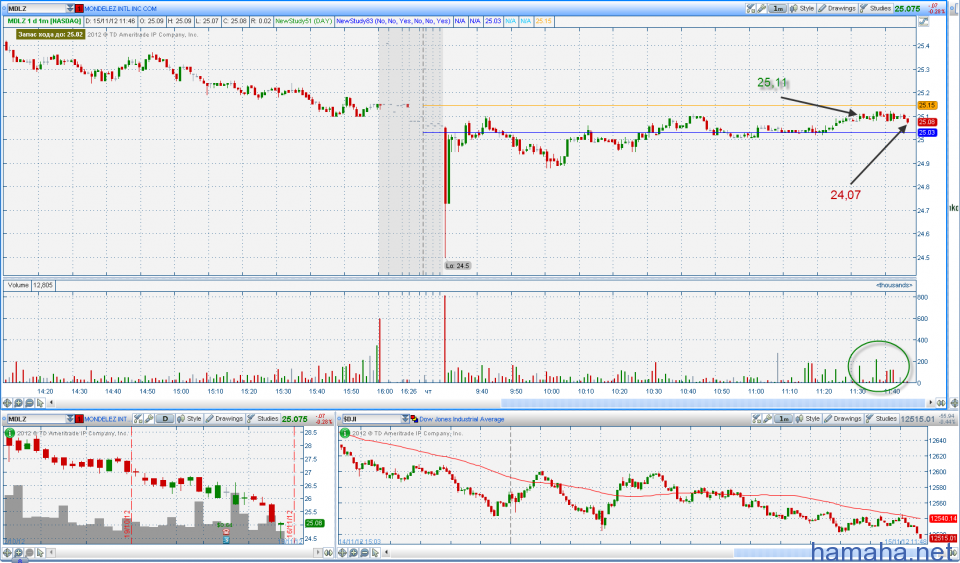Click the blue 25.03 price level tag
This screenshot has height=563, width=960.
(927, 133)
